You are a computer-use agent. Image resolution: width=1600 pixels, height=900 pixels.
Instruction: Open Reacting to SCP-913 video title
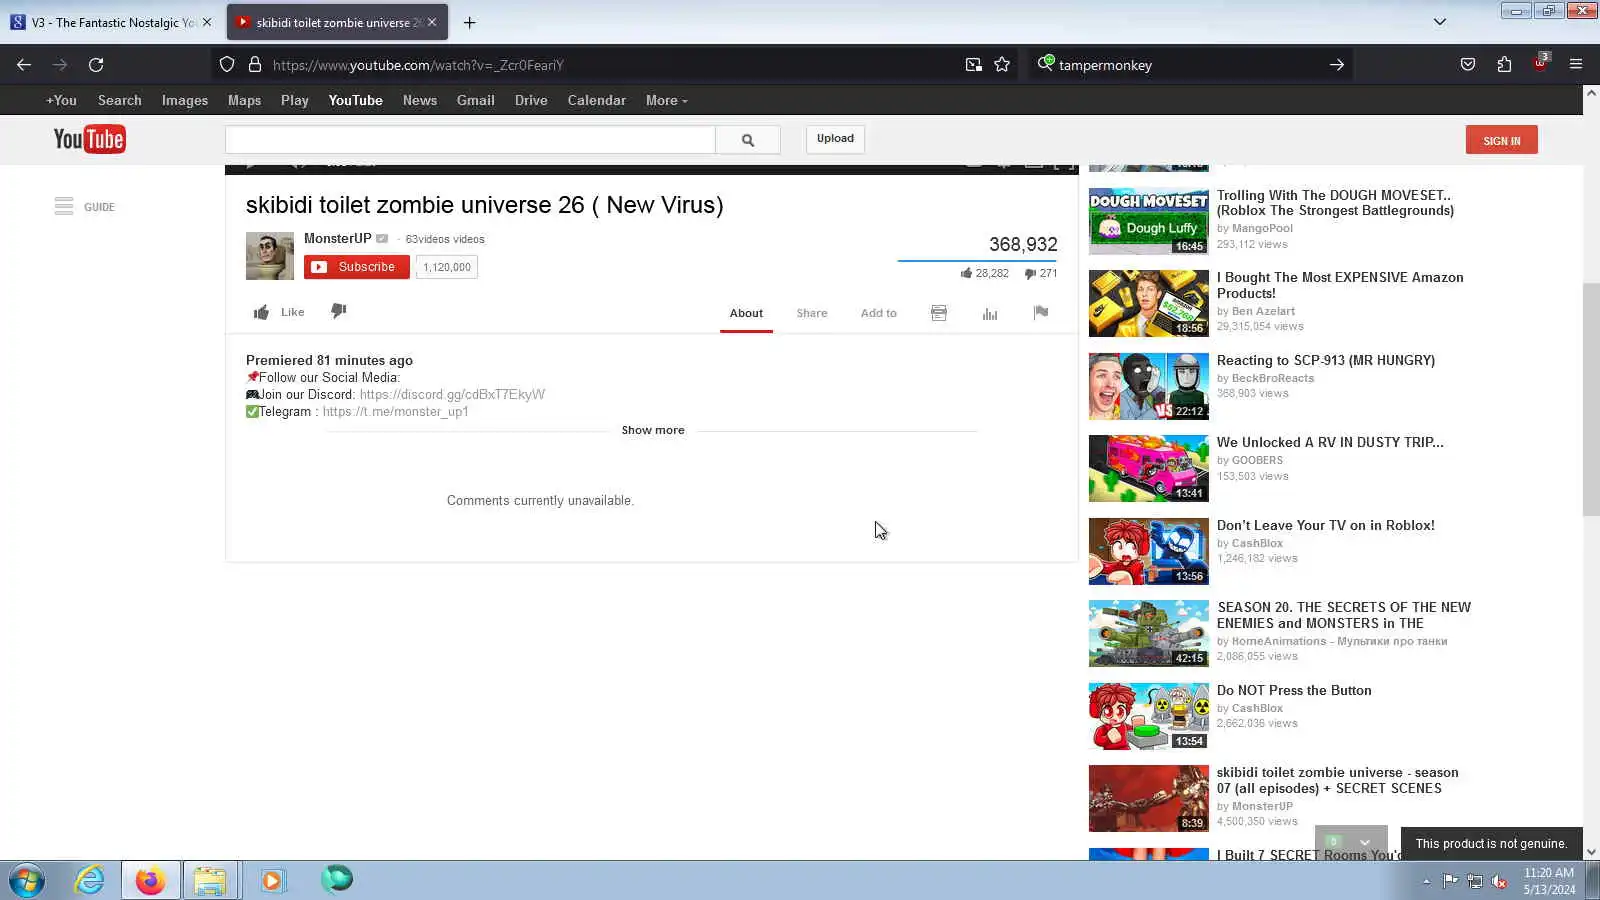(1326, 360)
